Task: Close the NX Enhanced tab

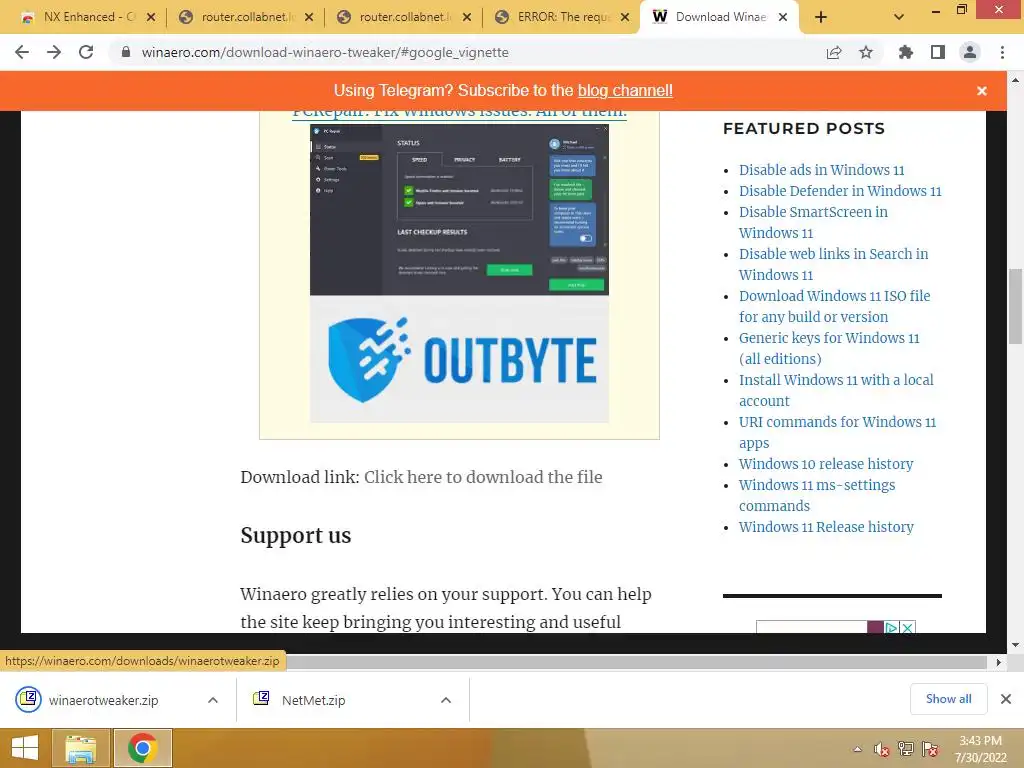Action: [151, 17]
